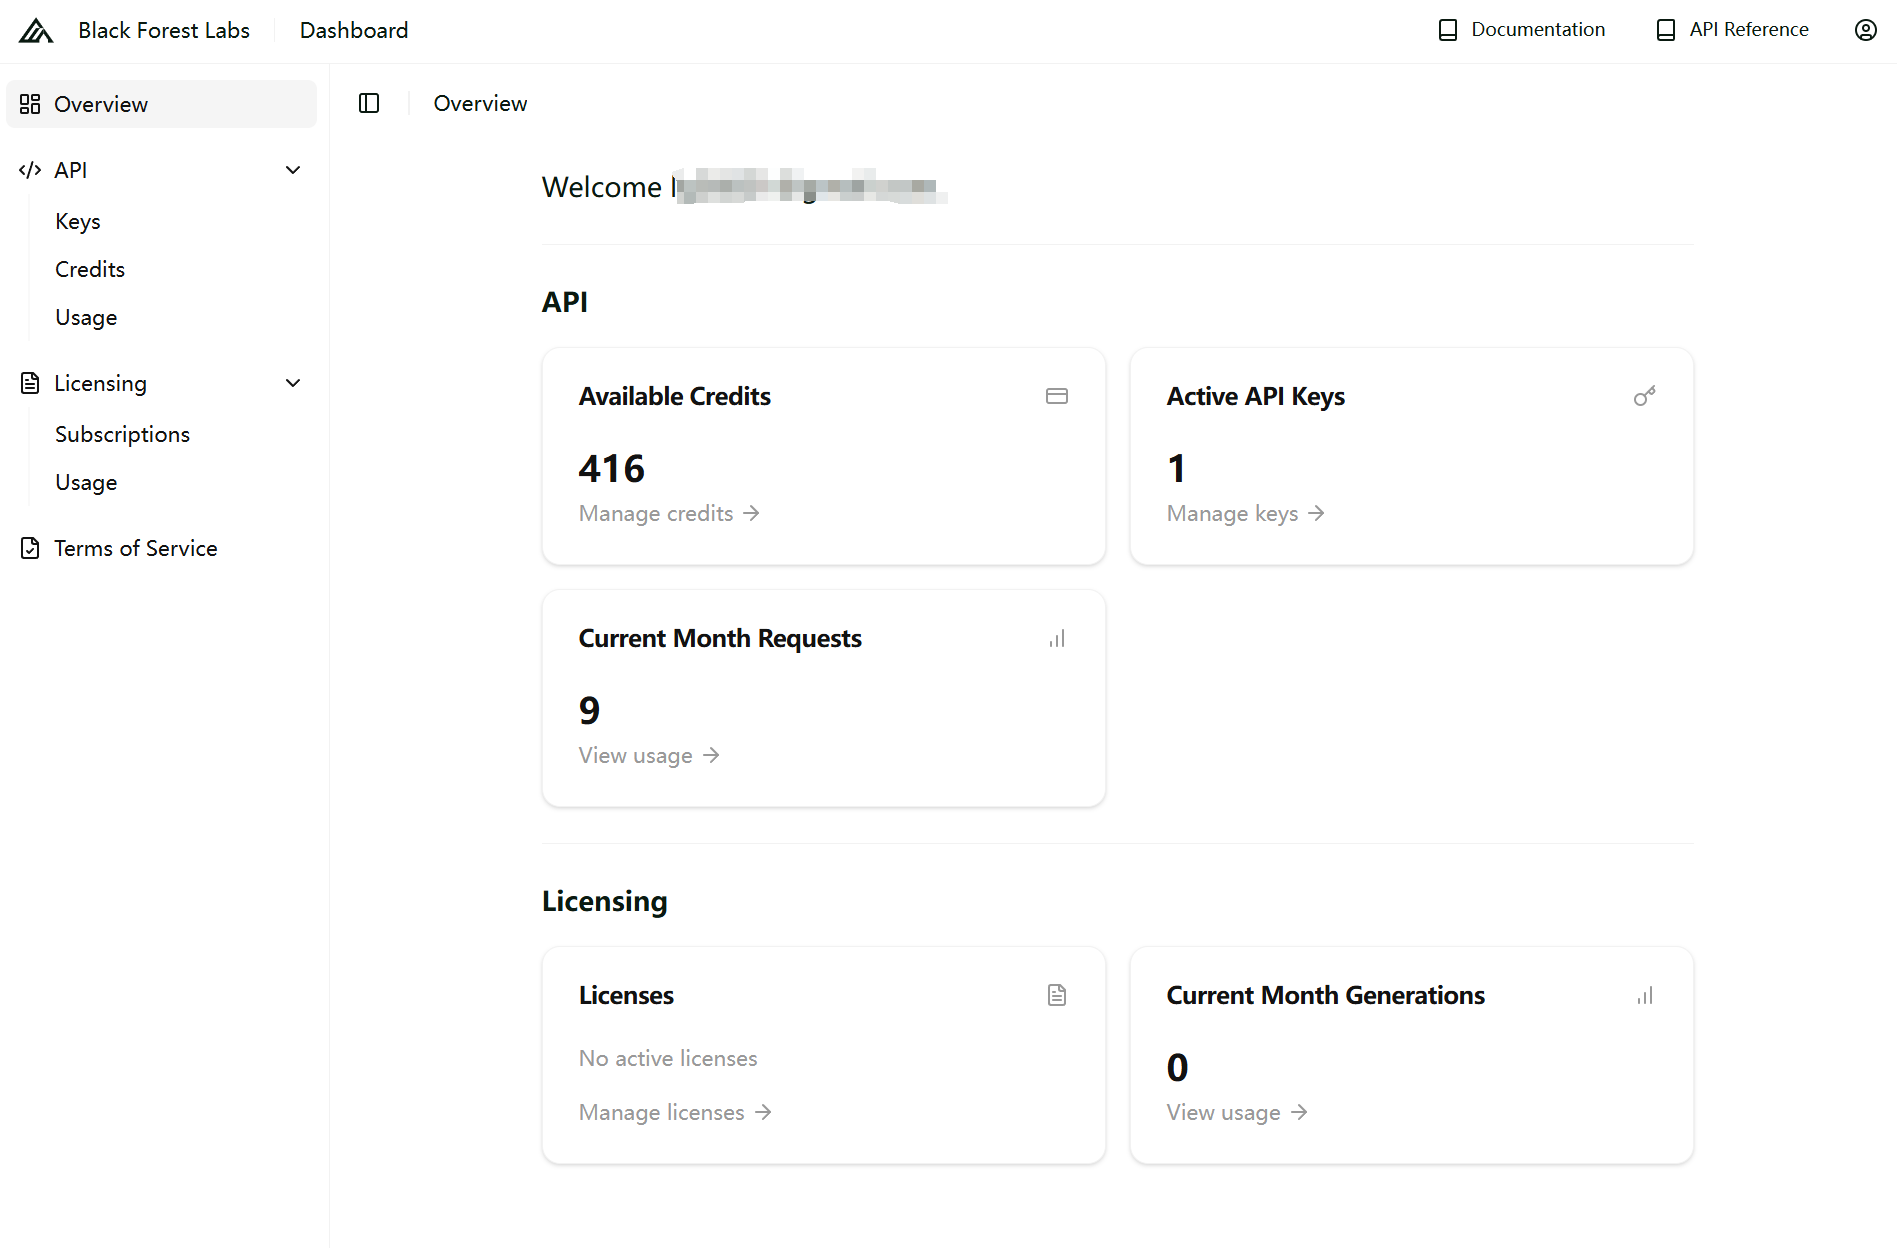Click the credit card icon in Available Credits
This screenshot has height=1248, width=1897.
pyautogui.click(x=1056, y=396)
